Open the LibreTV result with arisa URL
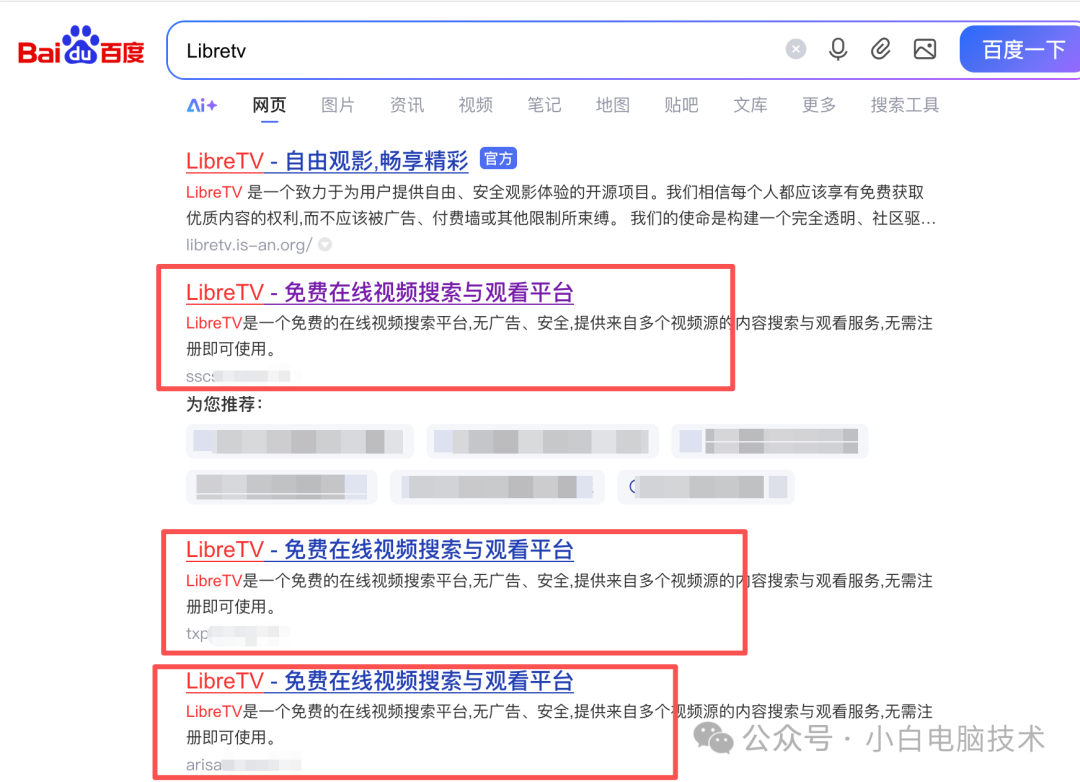This screenshot has height=782, width=1080. coord(380,681)
